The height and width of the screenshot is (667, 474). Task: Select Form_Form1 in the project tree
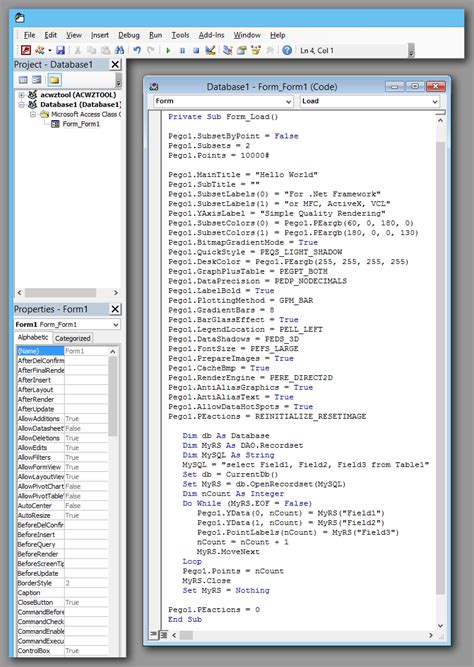click(81, 124)
